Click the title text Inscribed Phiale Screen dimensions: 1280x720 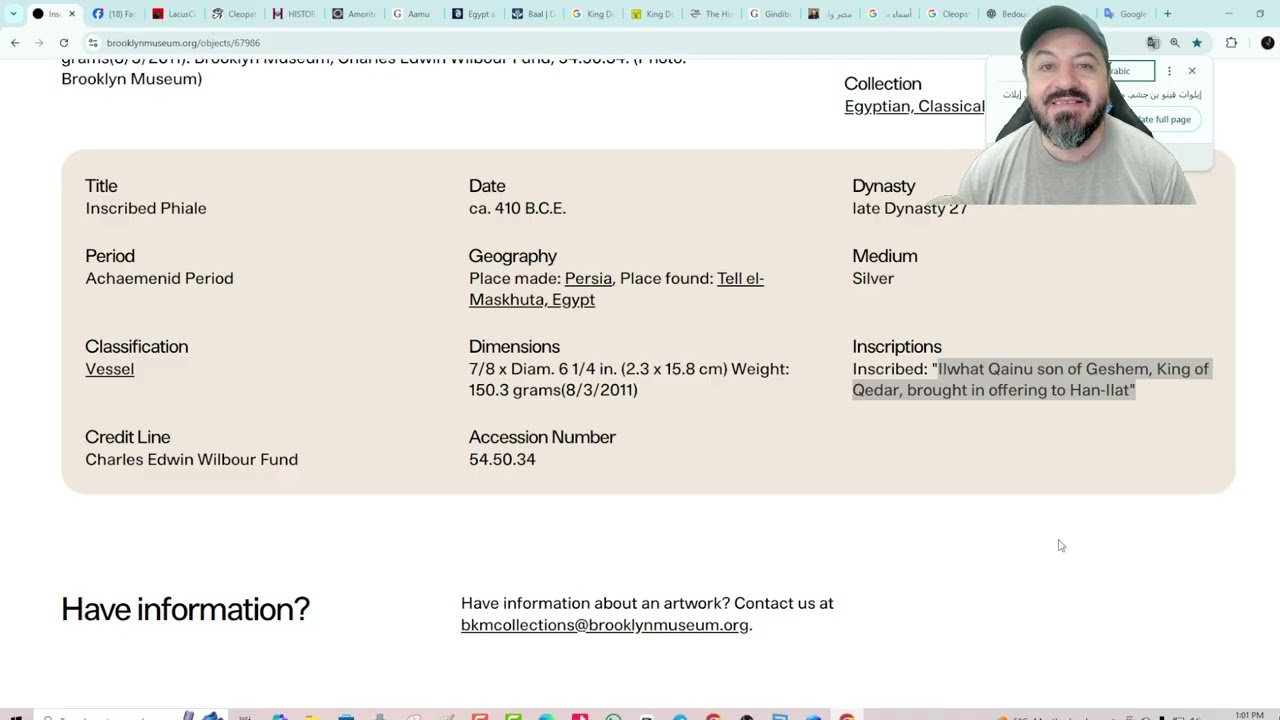point(146,208)
